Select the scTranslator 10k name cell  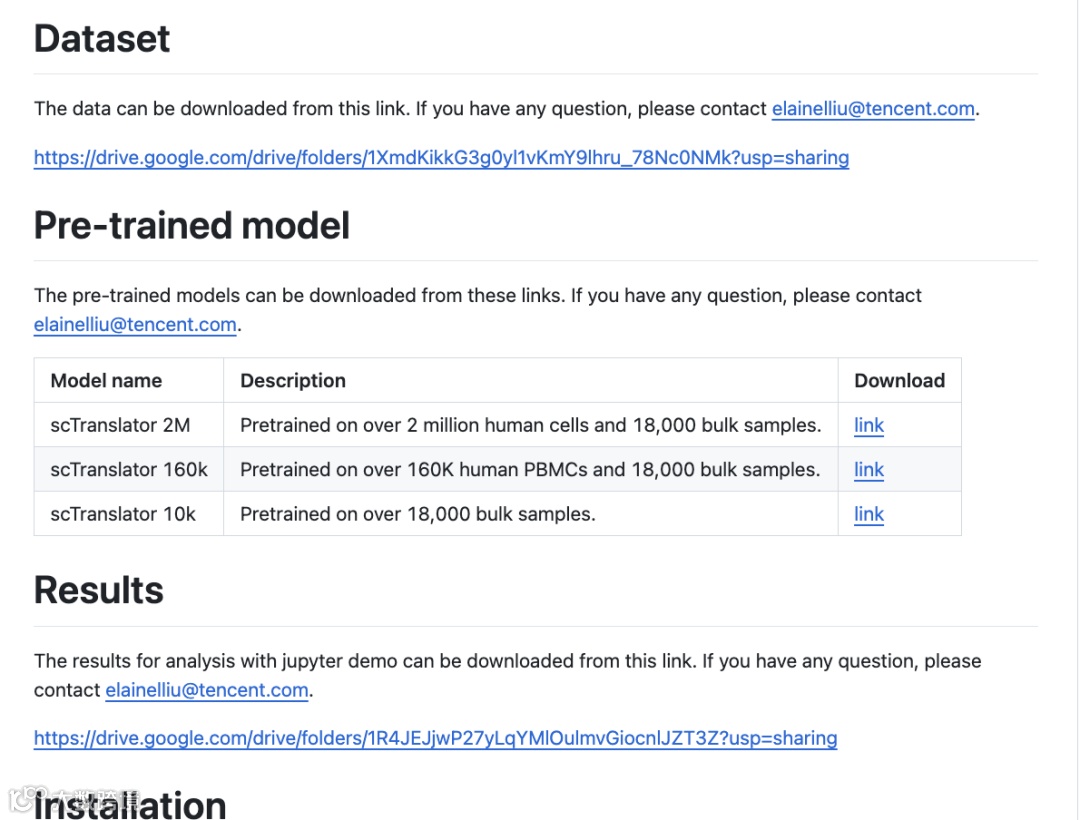123,515
